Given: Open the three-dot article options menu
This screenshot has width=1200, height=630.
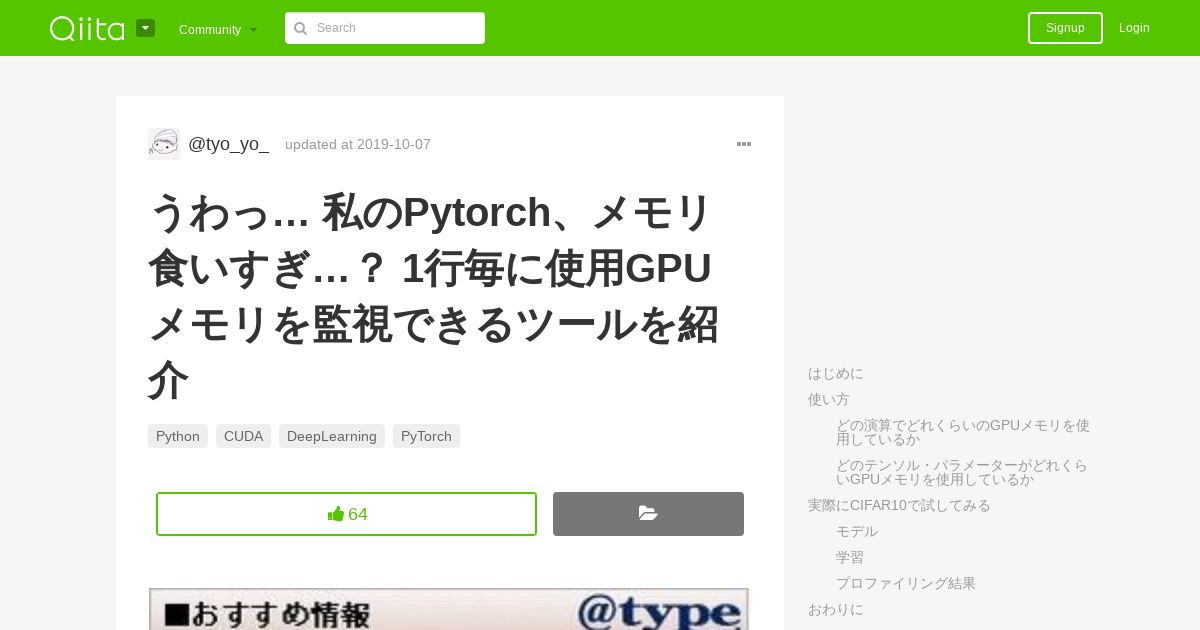Looking at the screenshot, I should 744,144.
